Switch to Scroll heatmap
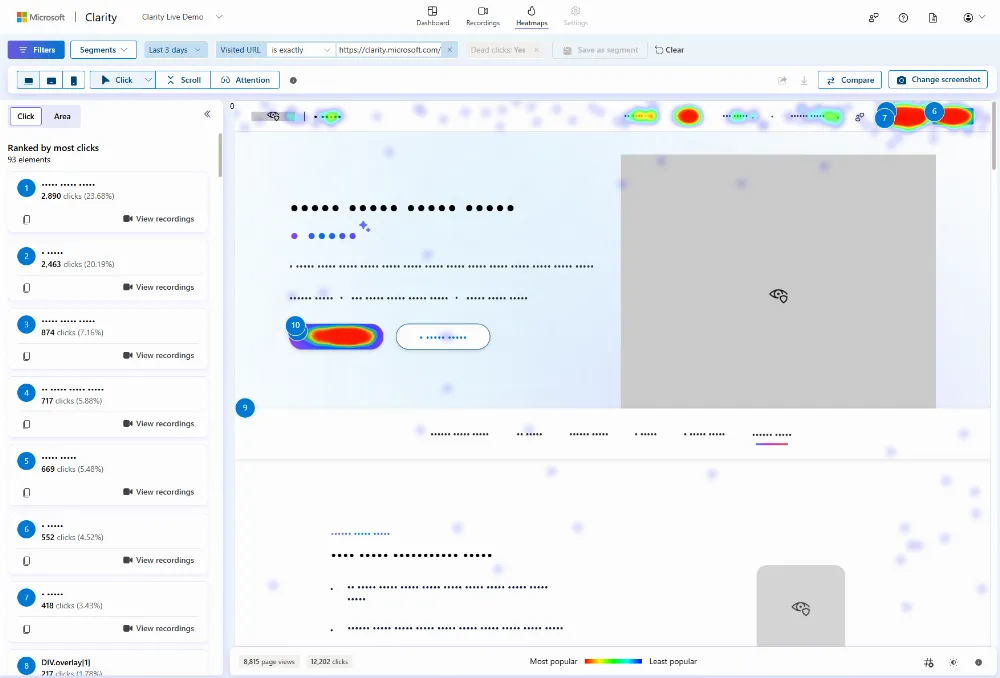Image resolution: width=1000 pixels, height=678 pixels. click(184, 80)
